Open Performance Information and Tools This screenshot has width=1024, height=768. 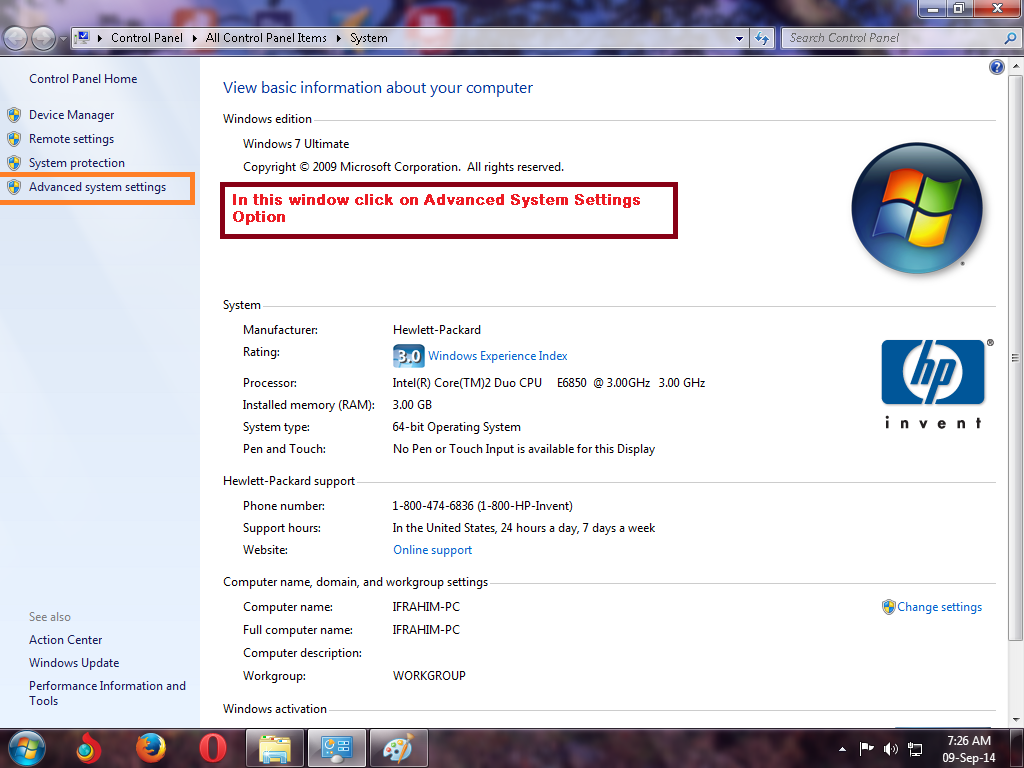[x=107, y=693]
